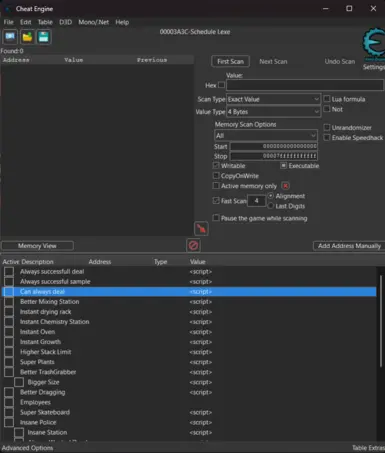Activate the Instant Oven checkbox
Image resolution: width=385 pixels, height=453 pixels.
(9, 332)
